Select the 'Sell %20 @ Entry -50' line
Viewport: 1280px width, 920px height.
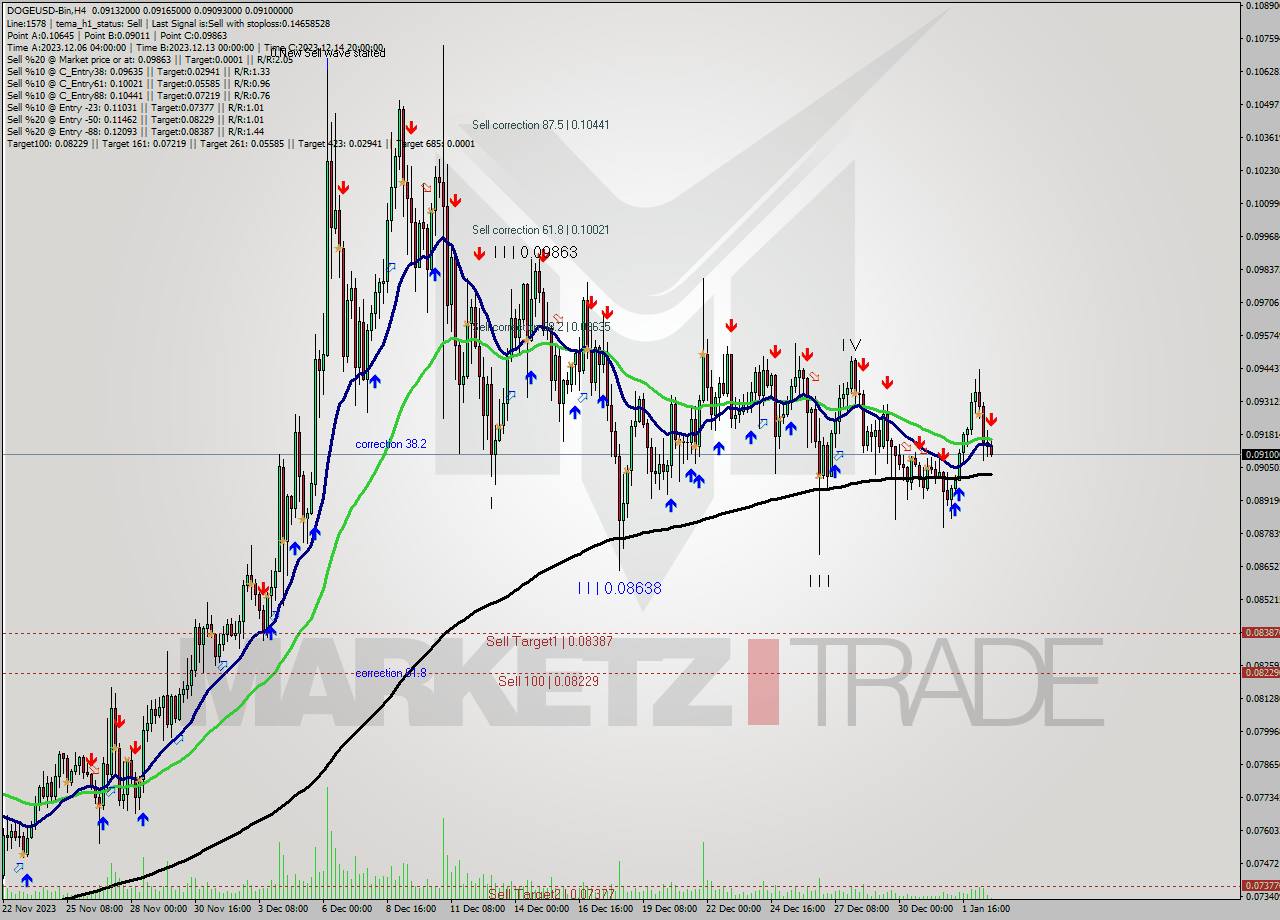pos(135,119)
